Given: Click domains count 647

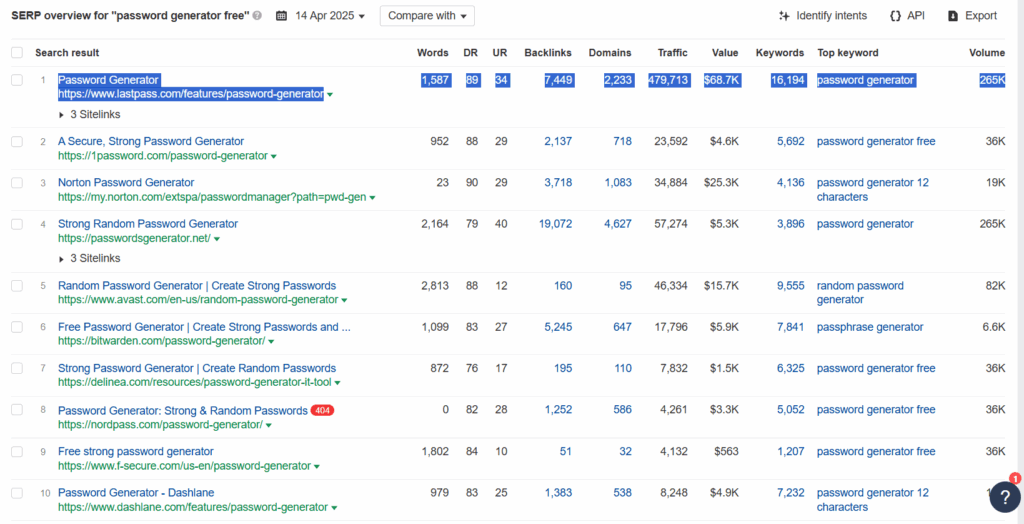Looking at the screenshot, I should click(622, 327).
